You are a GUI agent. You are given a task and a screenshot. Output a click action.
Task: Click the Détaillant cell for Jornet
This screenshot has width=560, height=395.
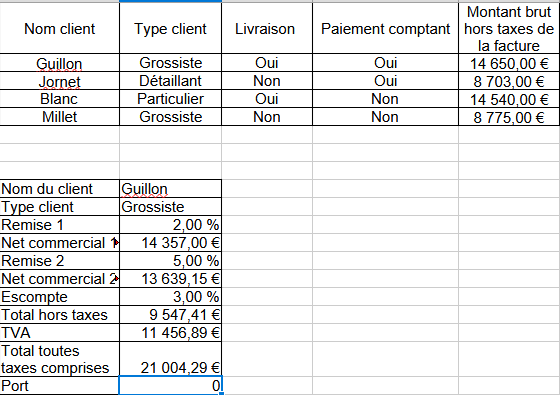pyautogui.click(x=170, y=81)
